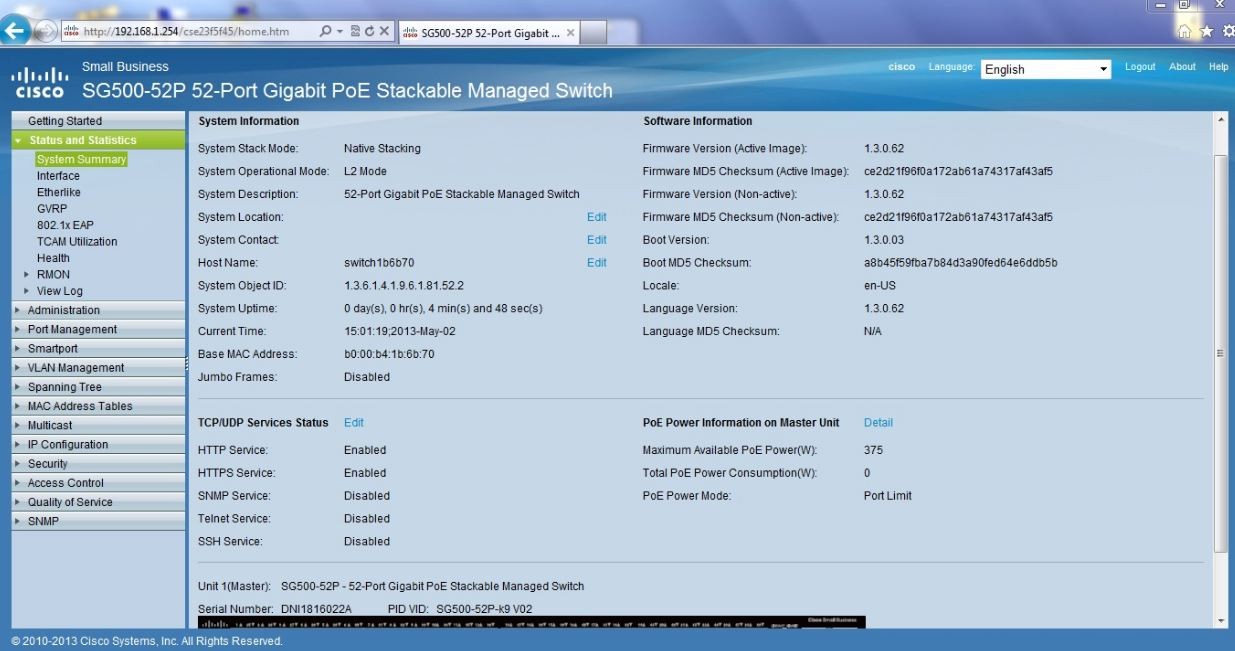Collapse the Status and Statistics section
The height and width of the screenshot is (651, 1235).
(98, 140)
